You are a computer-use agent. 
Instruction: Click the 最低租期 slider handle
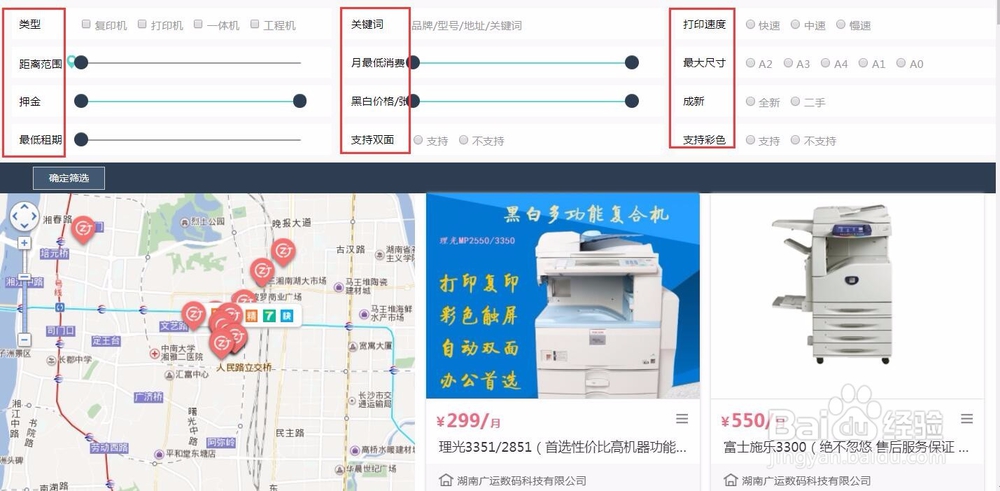point(81,140)
